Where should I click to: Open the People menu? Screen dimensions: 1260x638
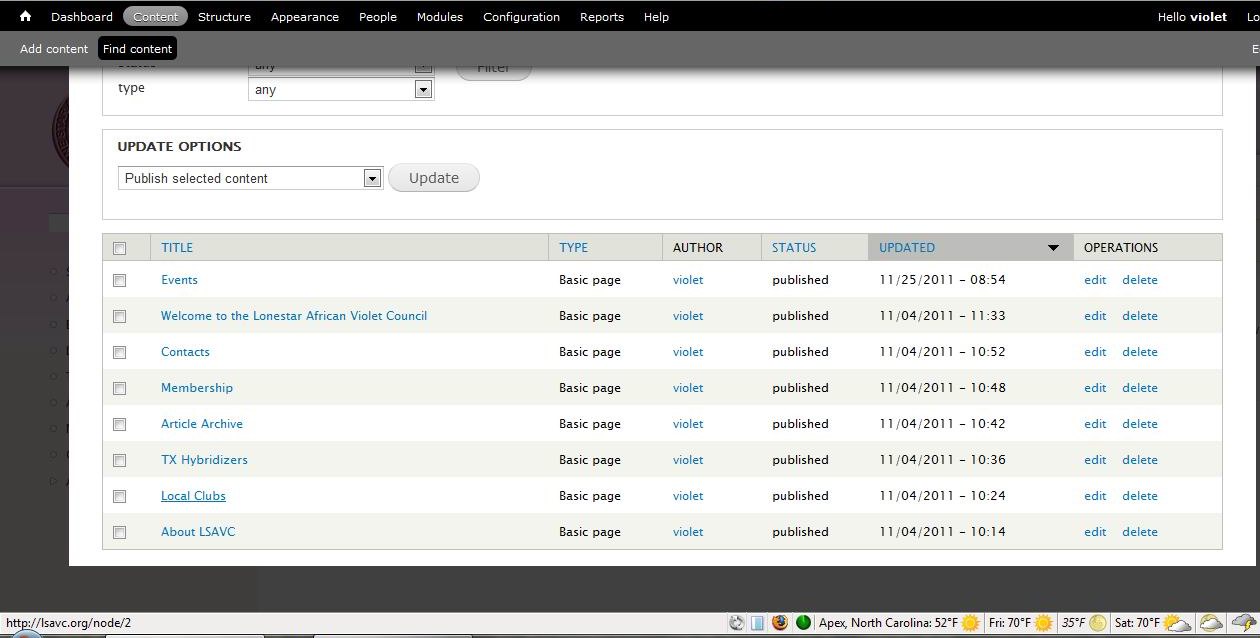[x=378, y=16]
